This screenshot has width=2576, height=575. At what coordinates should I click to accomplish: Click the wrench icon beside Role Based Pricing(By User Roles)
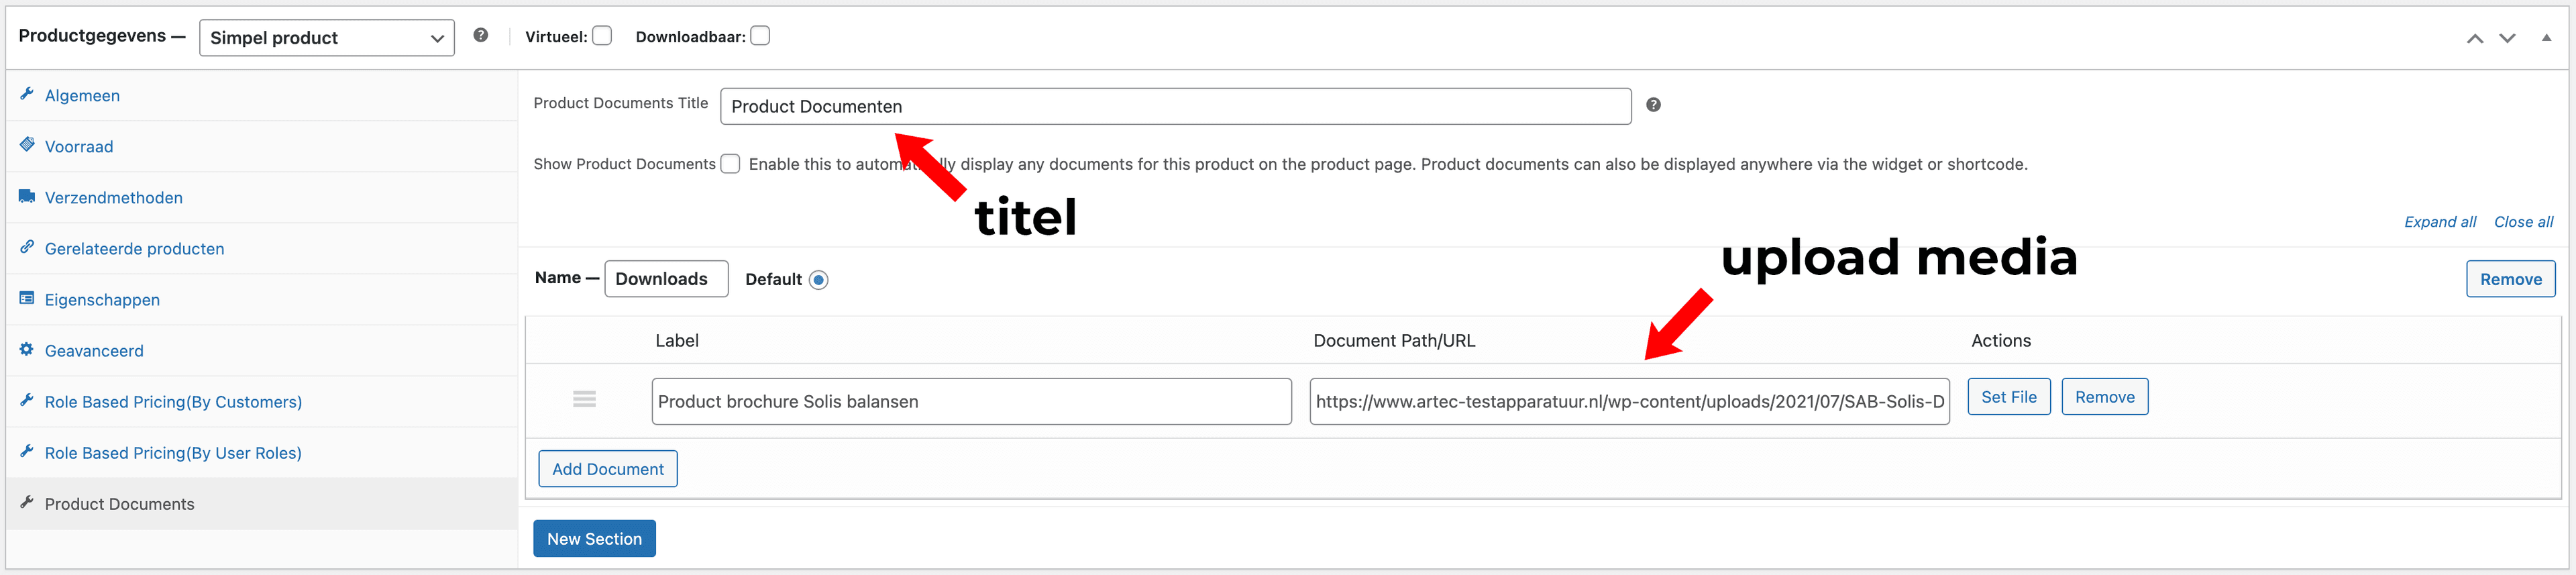click(27, 451)
